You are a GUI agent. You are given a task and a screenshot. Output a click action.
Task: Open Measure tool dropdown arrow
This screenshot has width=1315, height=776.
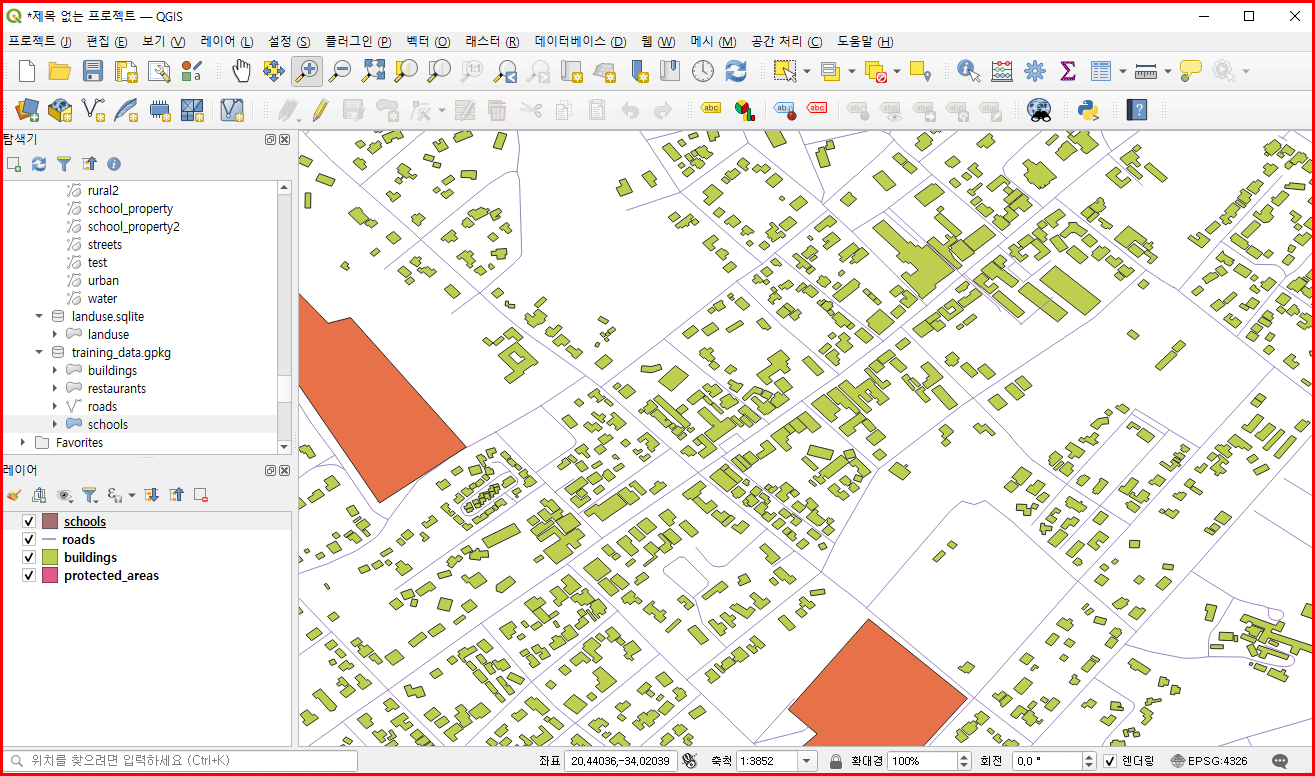coord(1168,71)
